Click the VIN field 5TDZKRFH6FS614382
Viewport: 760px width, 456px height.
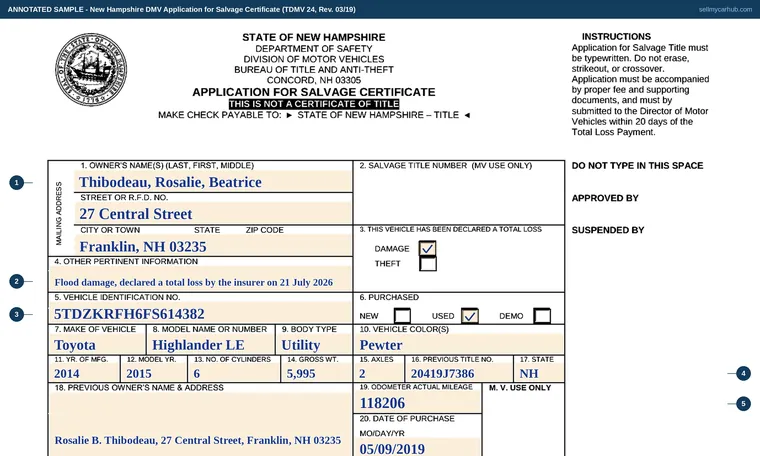(x=200, y=313)
